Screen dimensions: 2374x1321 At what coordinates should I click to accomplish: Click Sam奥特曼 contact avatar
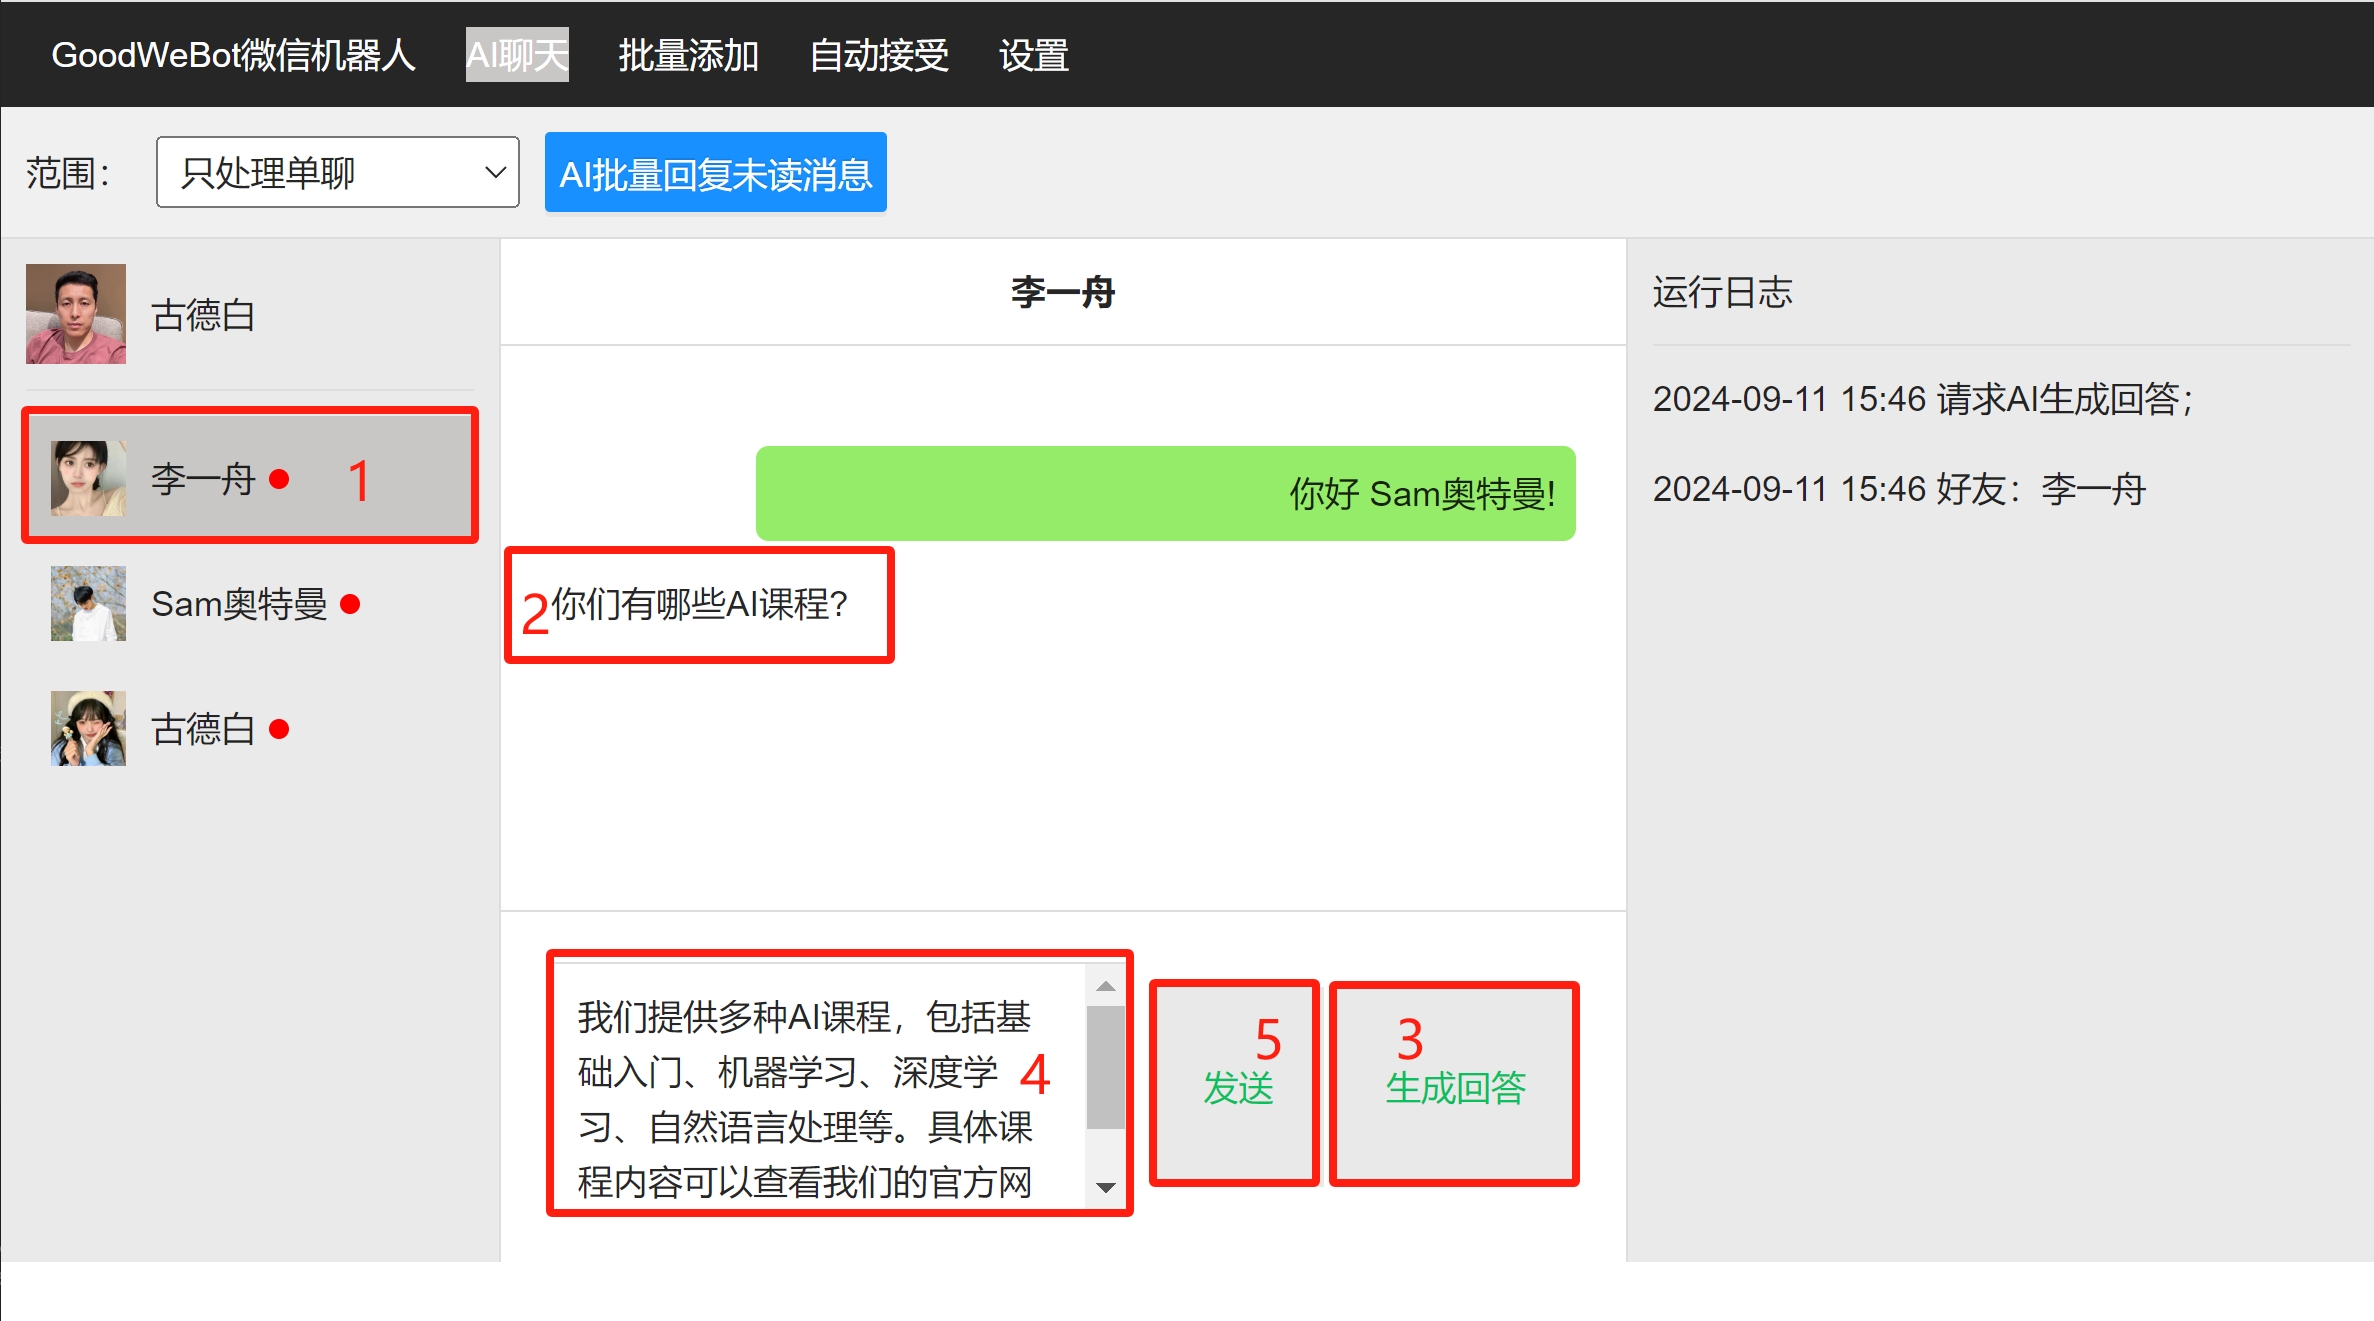pyautogui.click(x=88, y=604)
